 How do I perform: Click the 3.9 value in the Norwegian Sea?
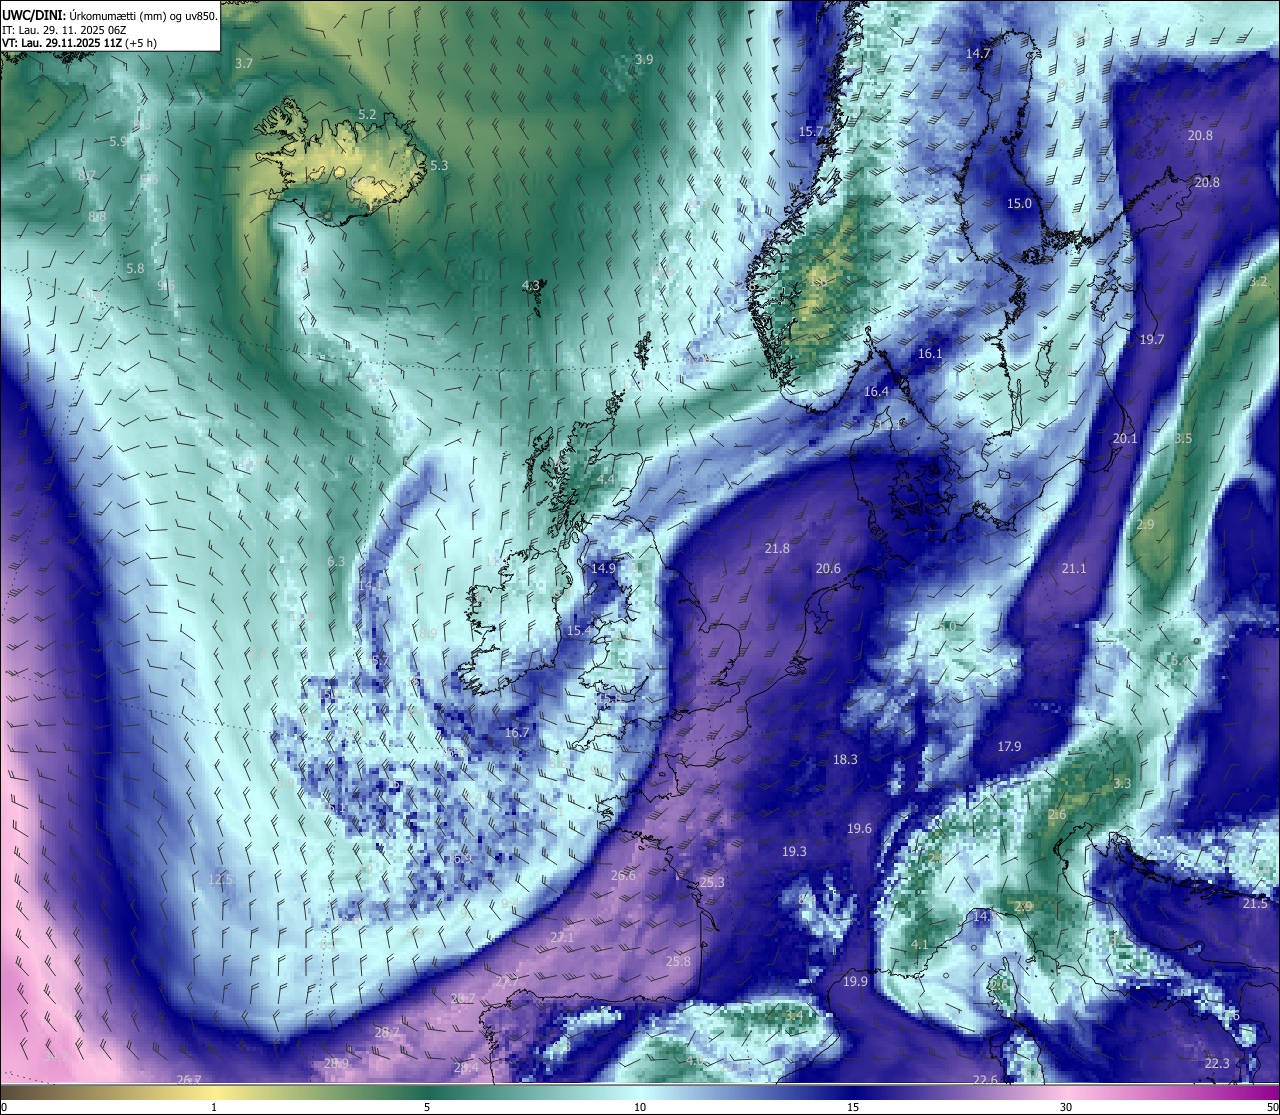click(x=644, y=59)
